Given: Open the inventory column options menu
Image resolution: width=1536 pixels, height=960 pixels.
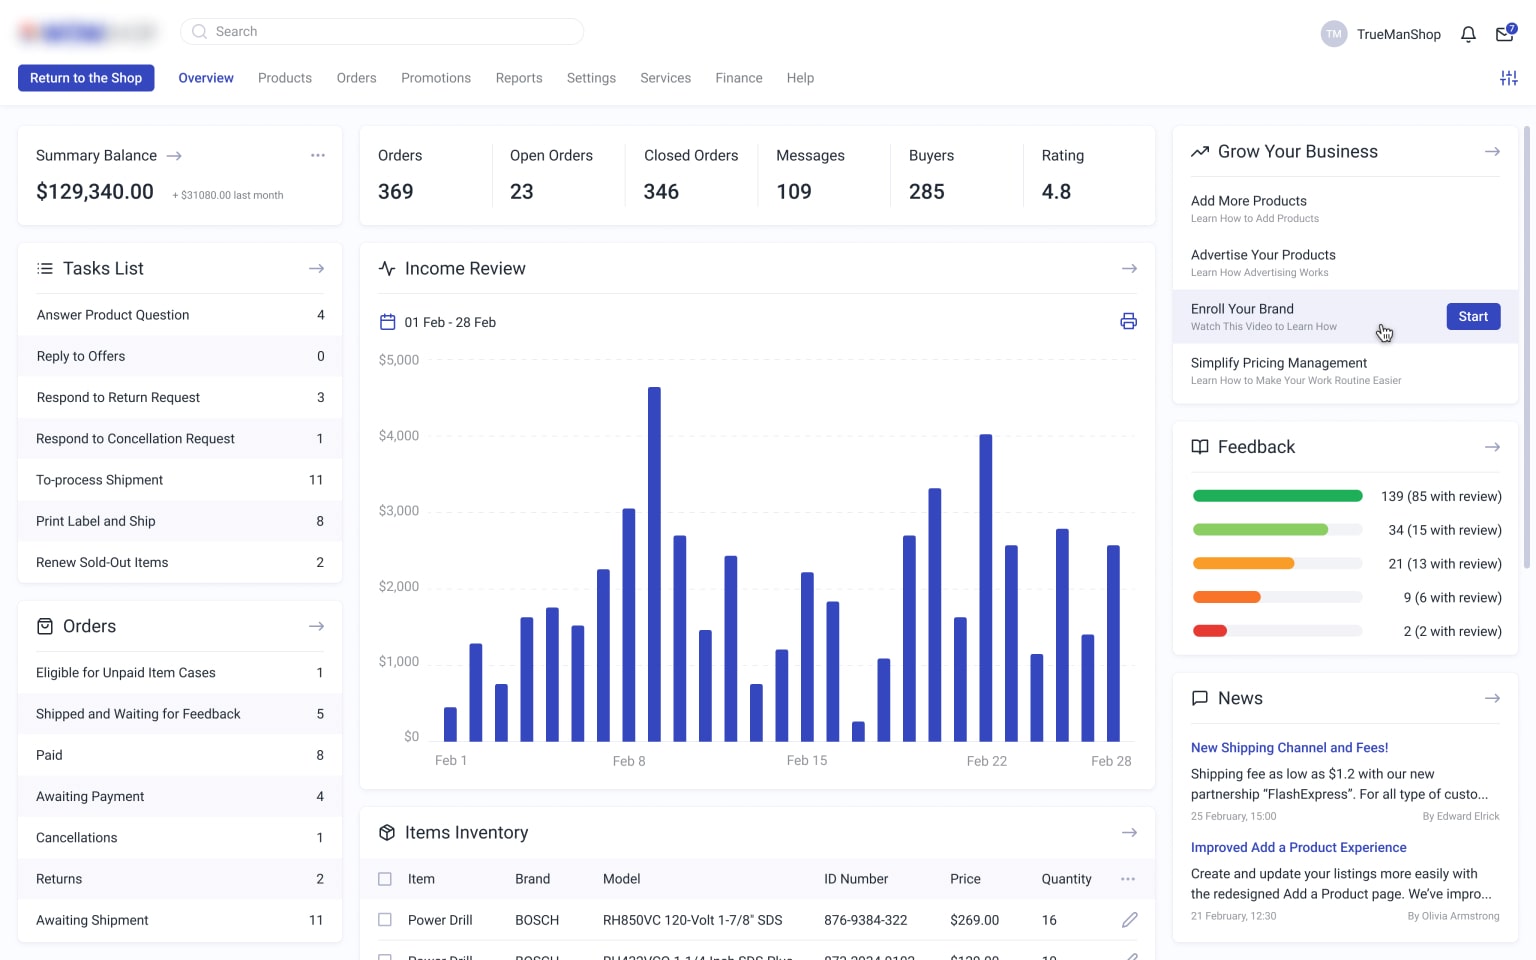Looking at the screenshot, I should [x=1128, y=878].
